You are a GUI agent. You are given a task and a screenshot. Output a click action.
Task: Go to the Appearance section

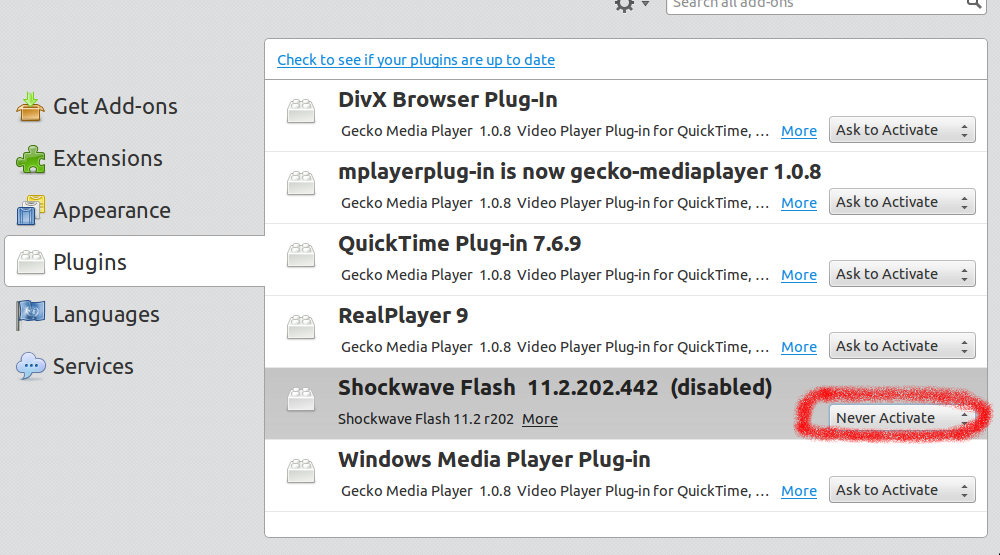pos(111,210)
